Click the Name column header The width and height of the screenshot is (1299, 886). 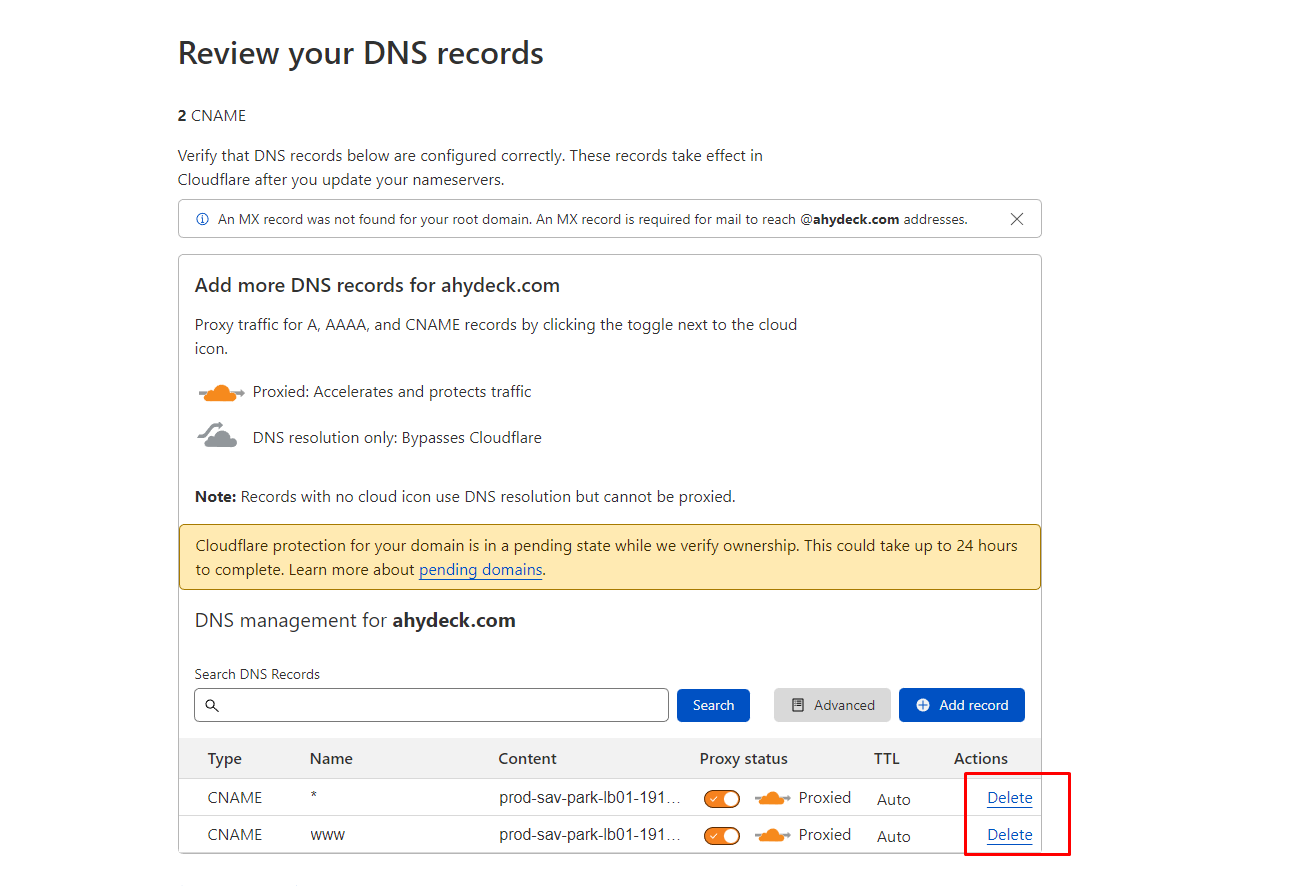(331, 759)
